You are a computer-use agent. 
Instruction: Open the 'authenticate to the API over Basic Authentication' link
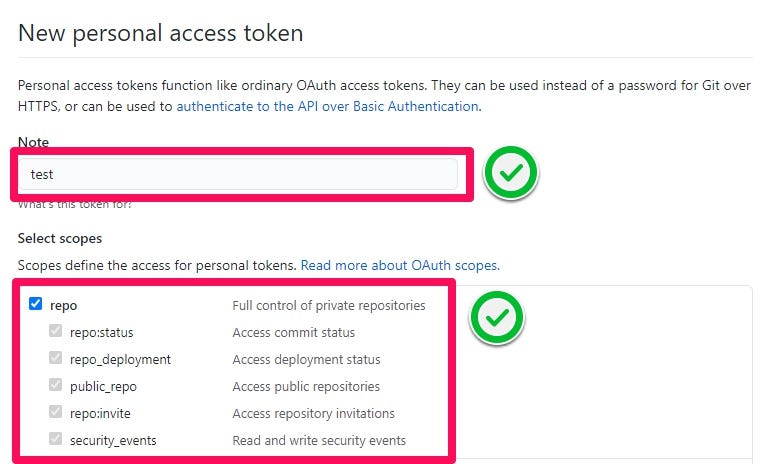click(x=327, y=106)
